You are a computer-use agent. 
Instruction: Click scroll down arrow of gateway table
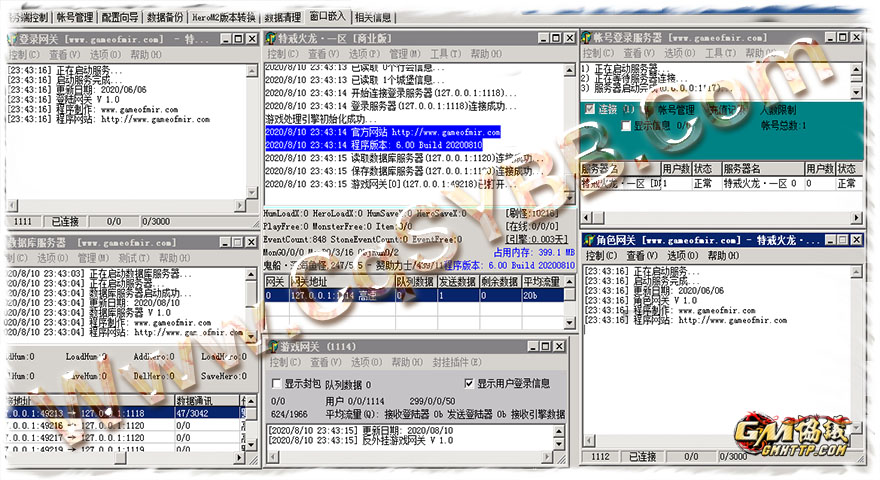pos(570,323)
